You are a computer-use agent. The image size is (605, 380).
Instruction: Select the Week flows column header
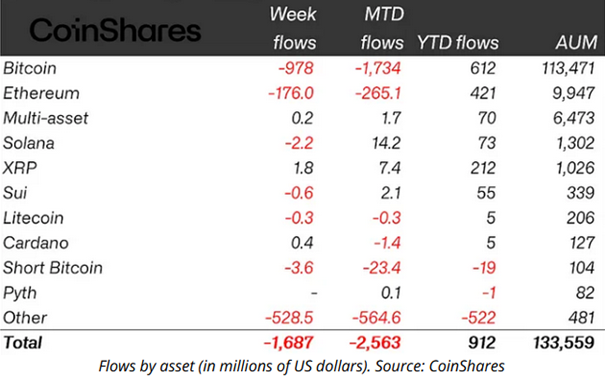click(x=294, y=29)
